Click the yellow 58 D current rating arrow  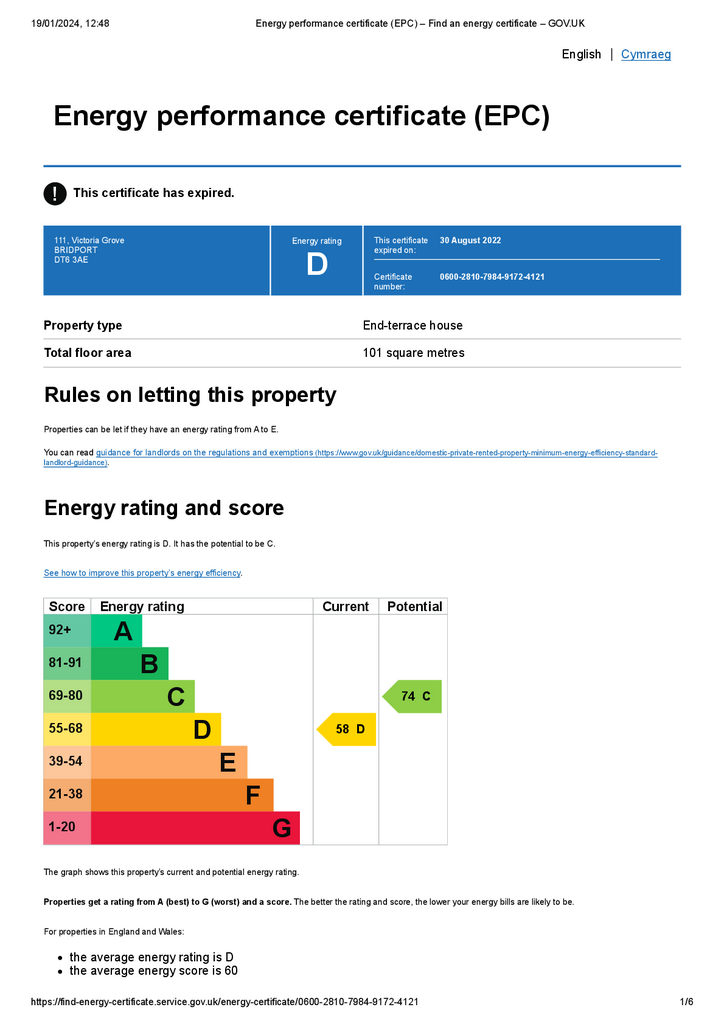pos(347,729)
